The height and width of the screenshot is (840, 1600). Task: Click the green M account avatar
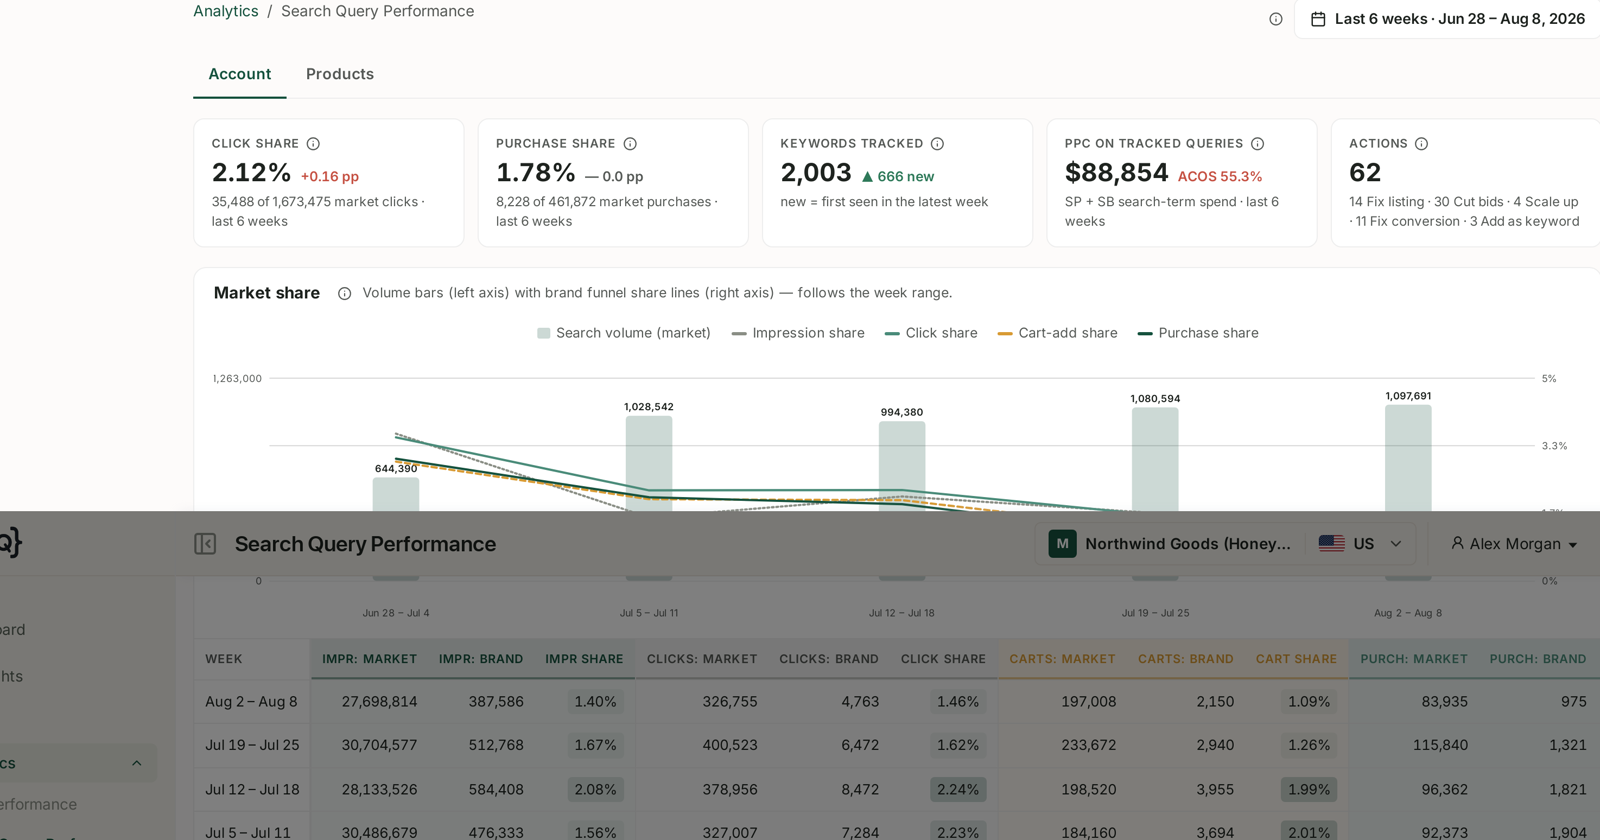tap(1062, 544)
